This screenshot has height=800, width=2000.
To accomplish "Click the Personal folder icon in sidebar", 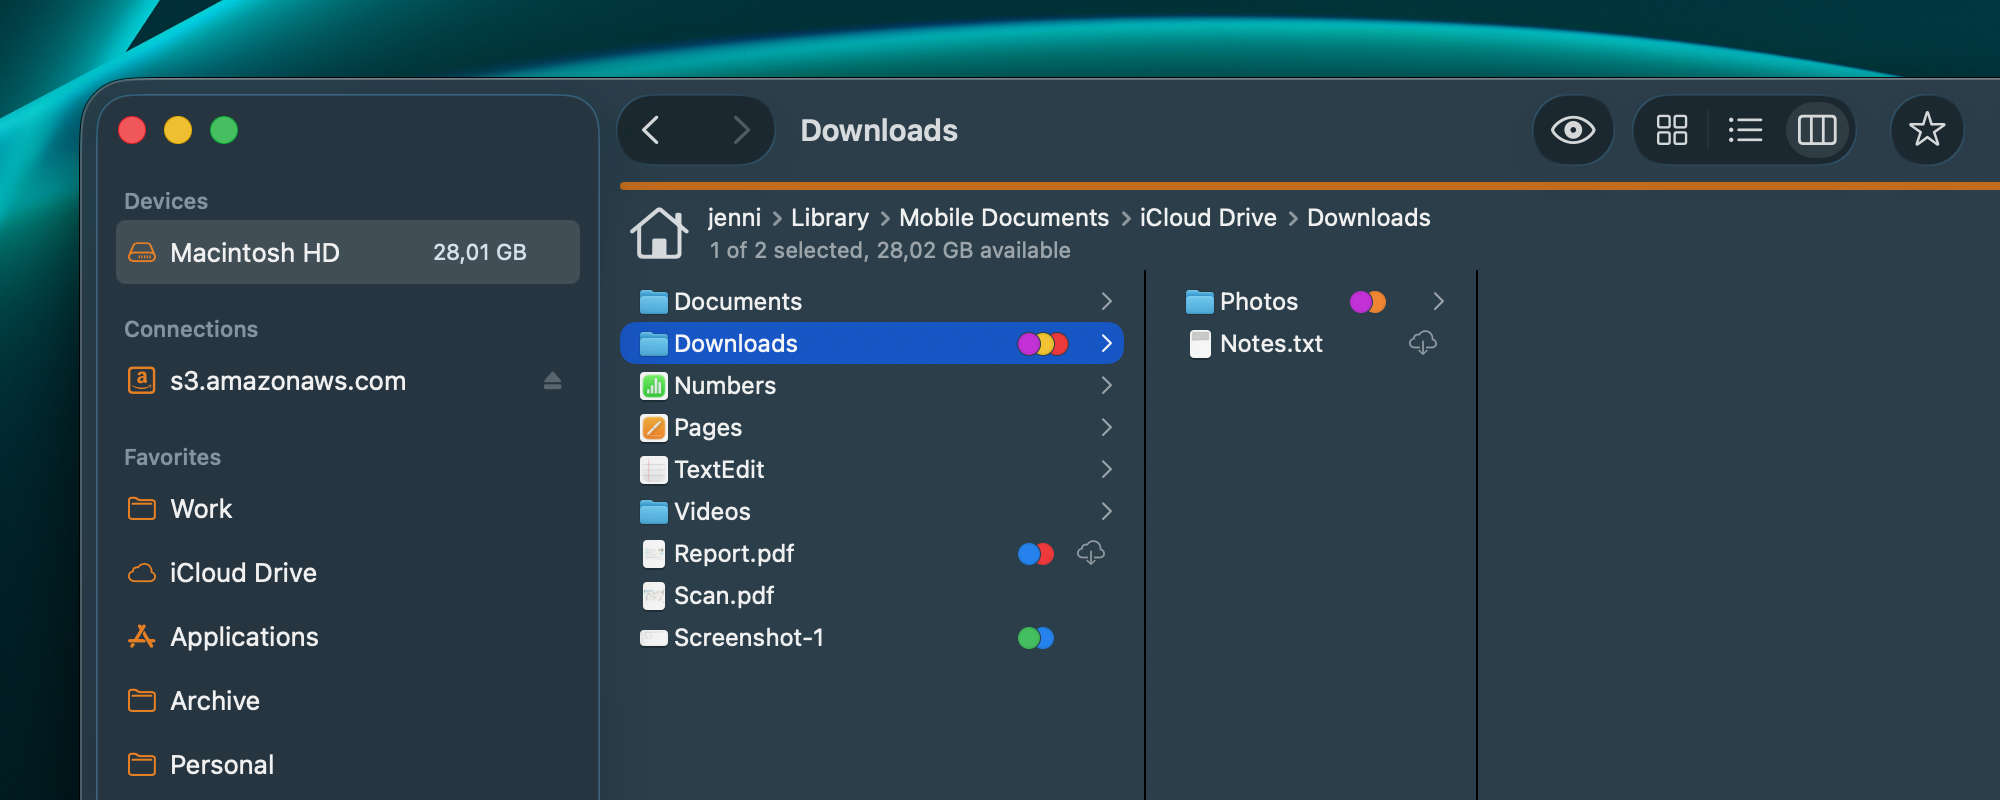I will 142,764.
